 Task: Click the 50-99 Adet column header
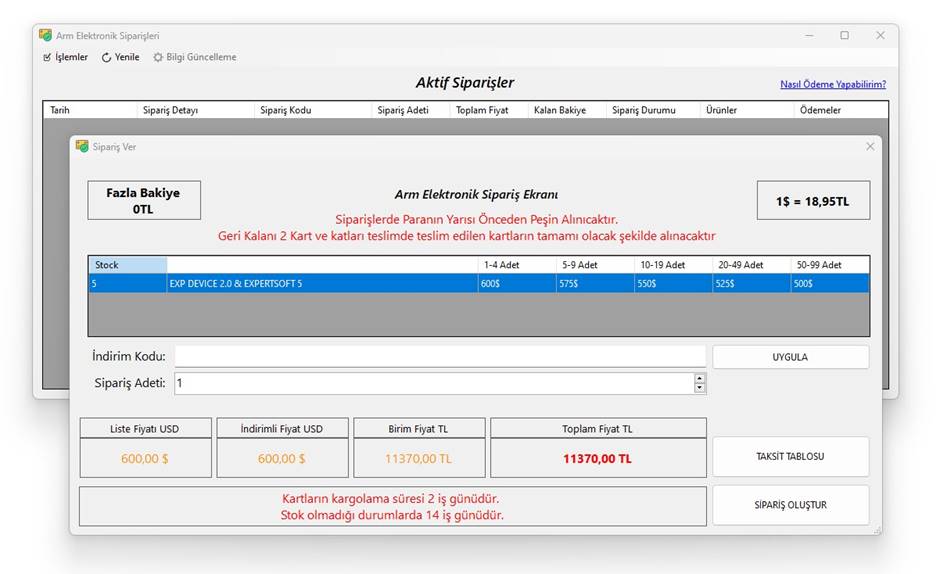tap(828, 265)
